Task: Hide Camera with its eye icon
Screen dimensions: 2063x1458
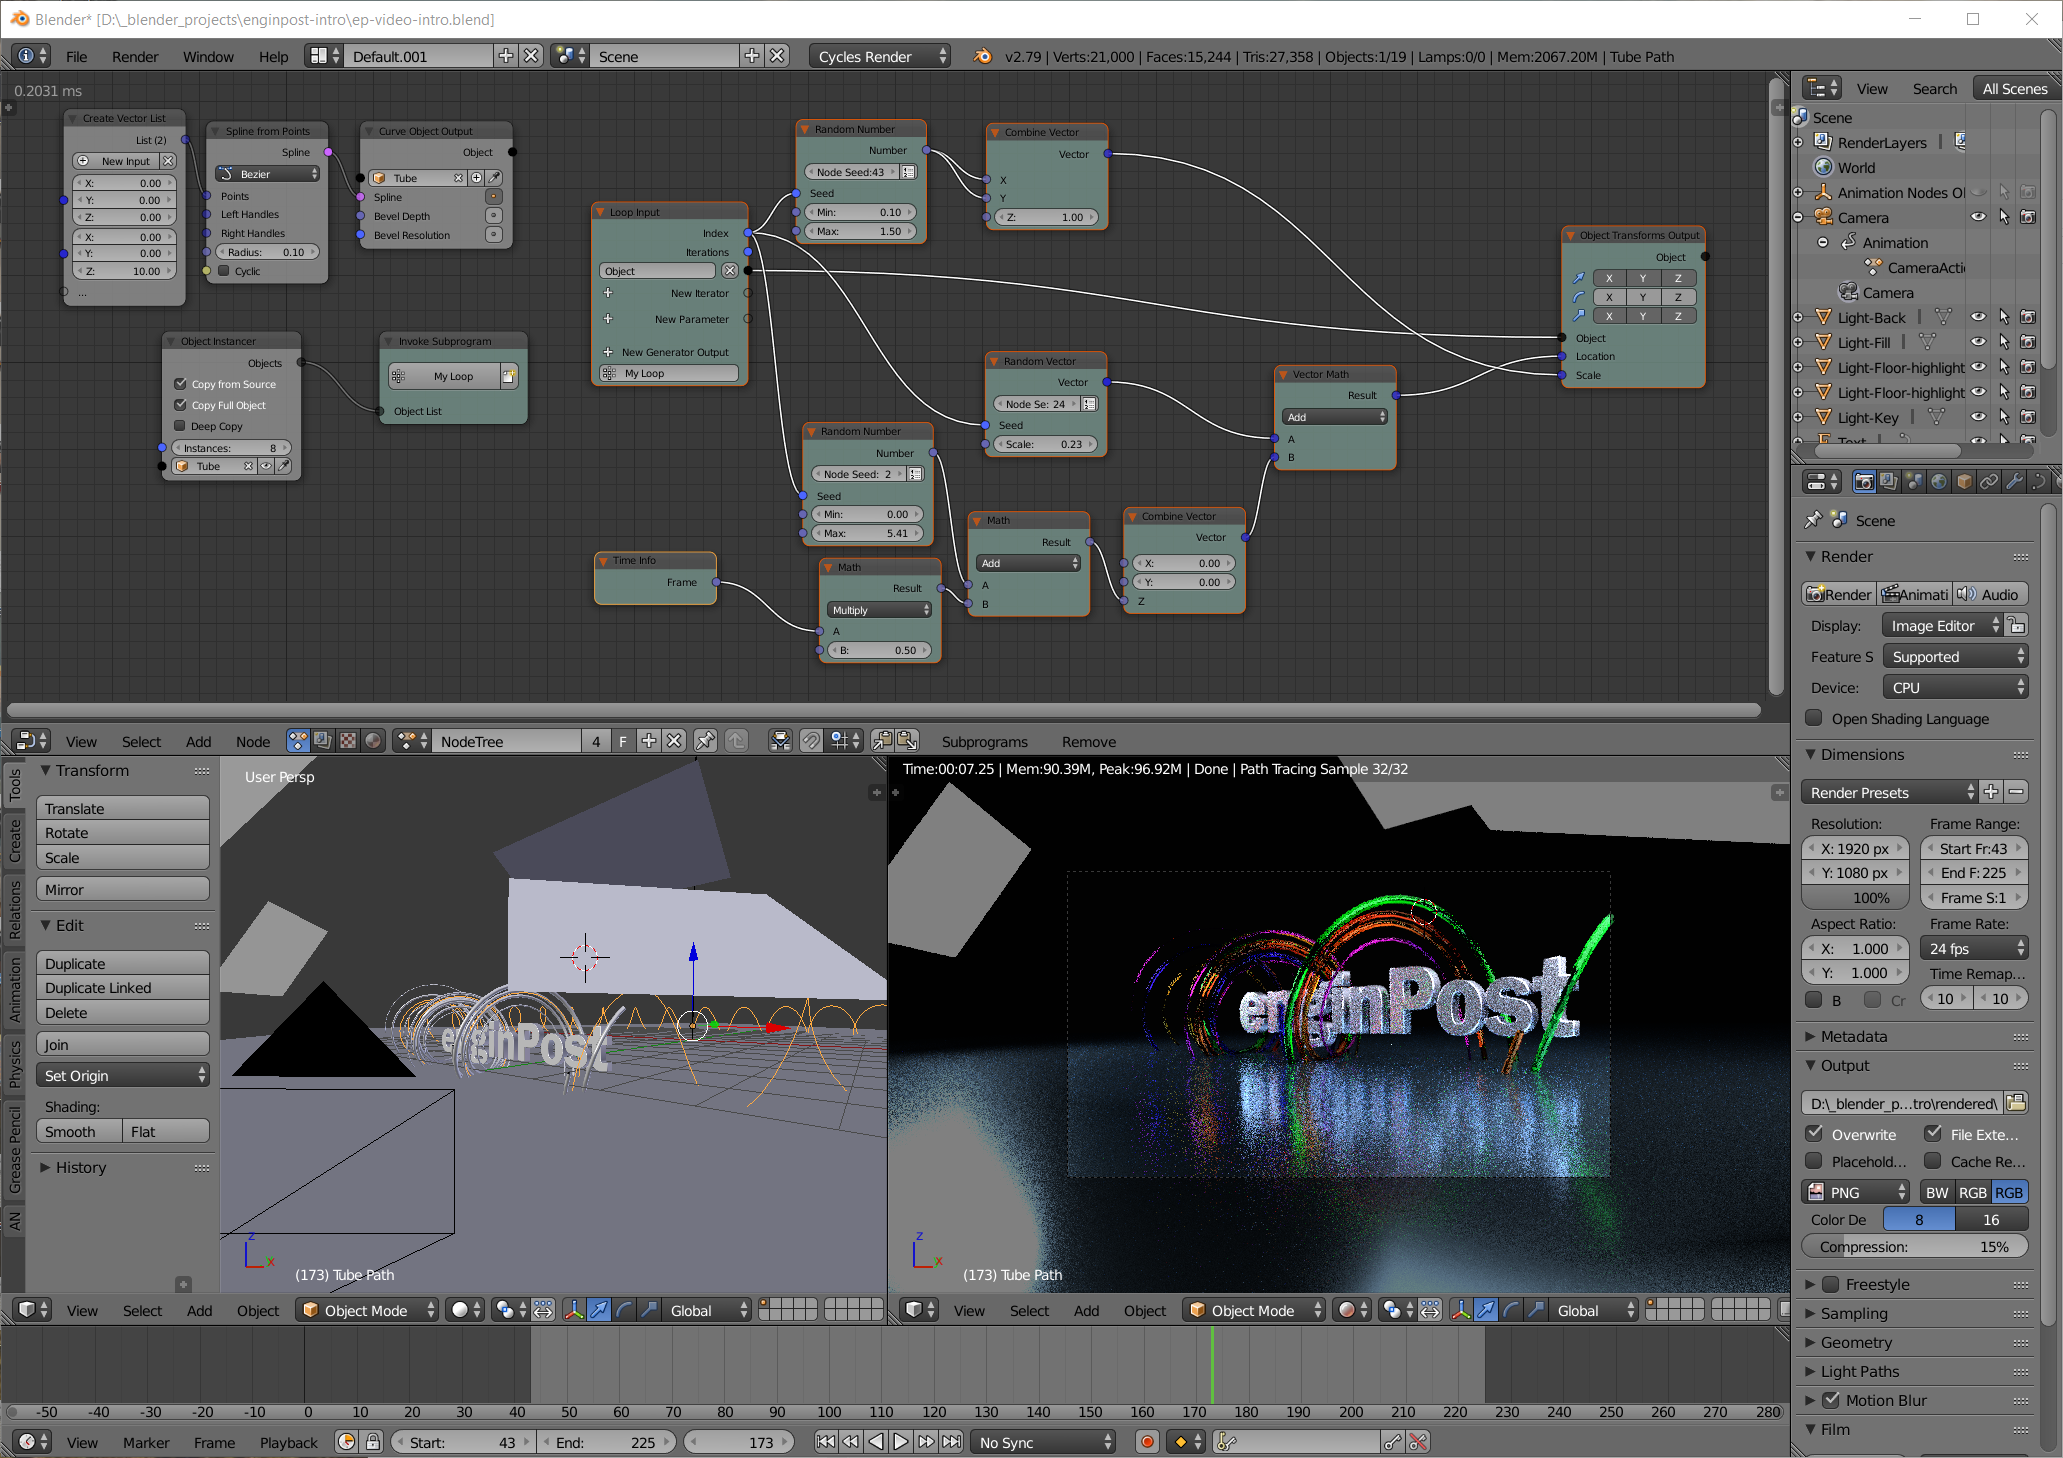Action: click(1978, 217)
